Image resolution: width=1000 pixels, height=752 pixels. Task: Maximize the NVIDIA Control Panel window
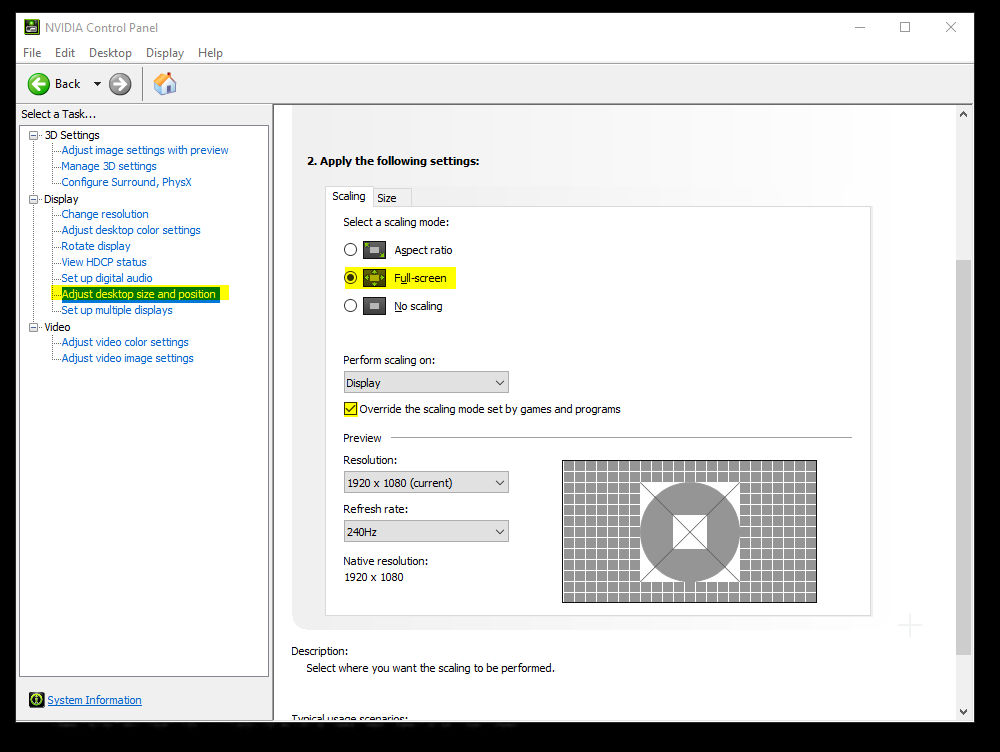(x=905, y=27)
